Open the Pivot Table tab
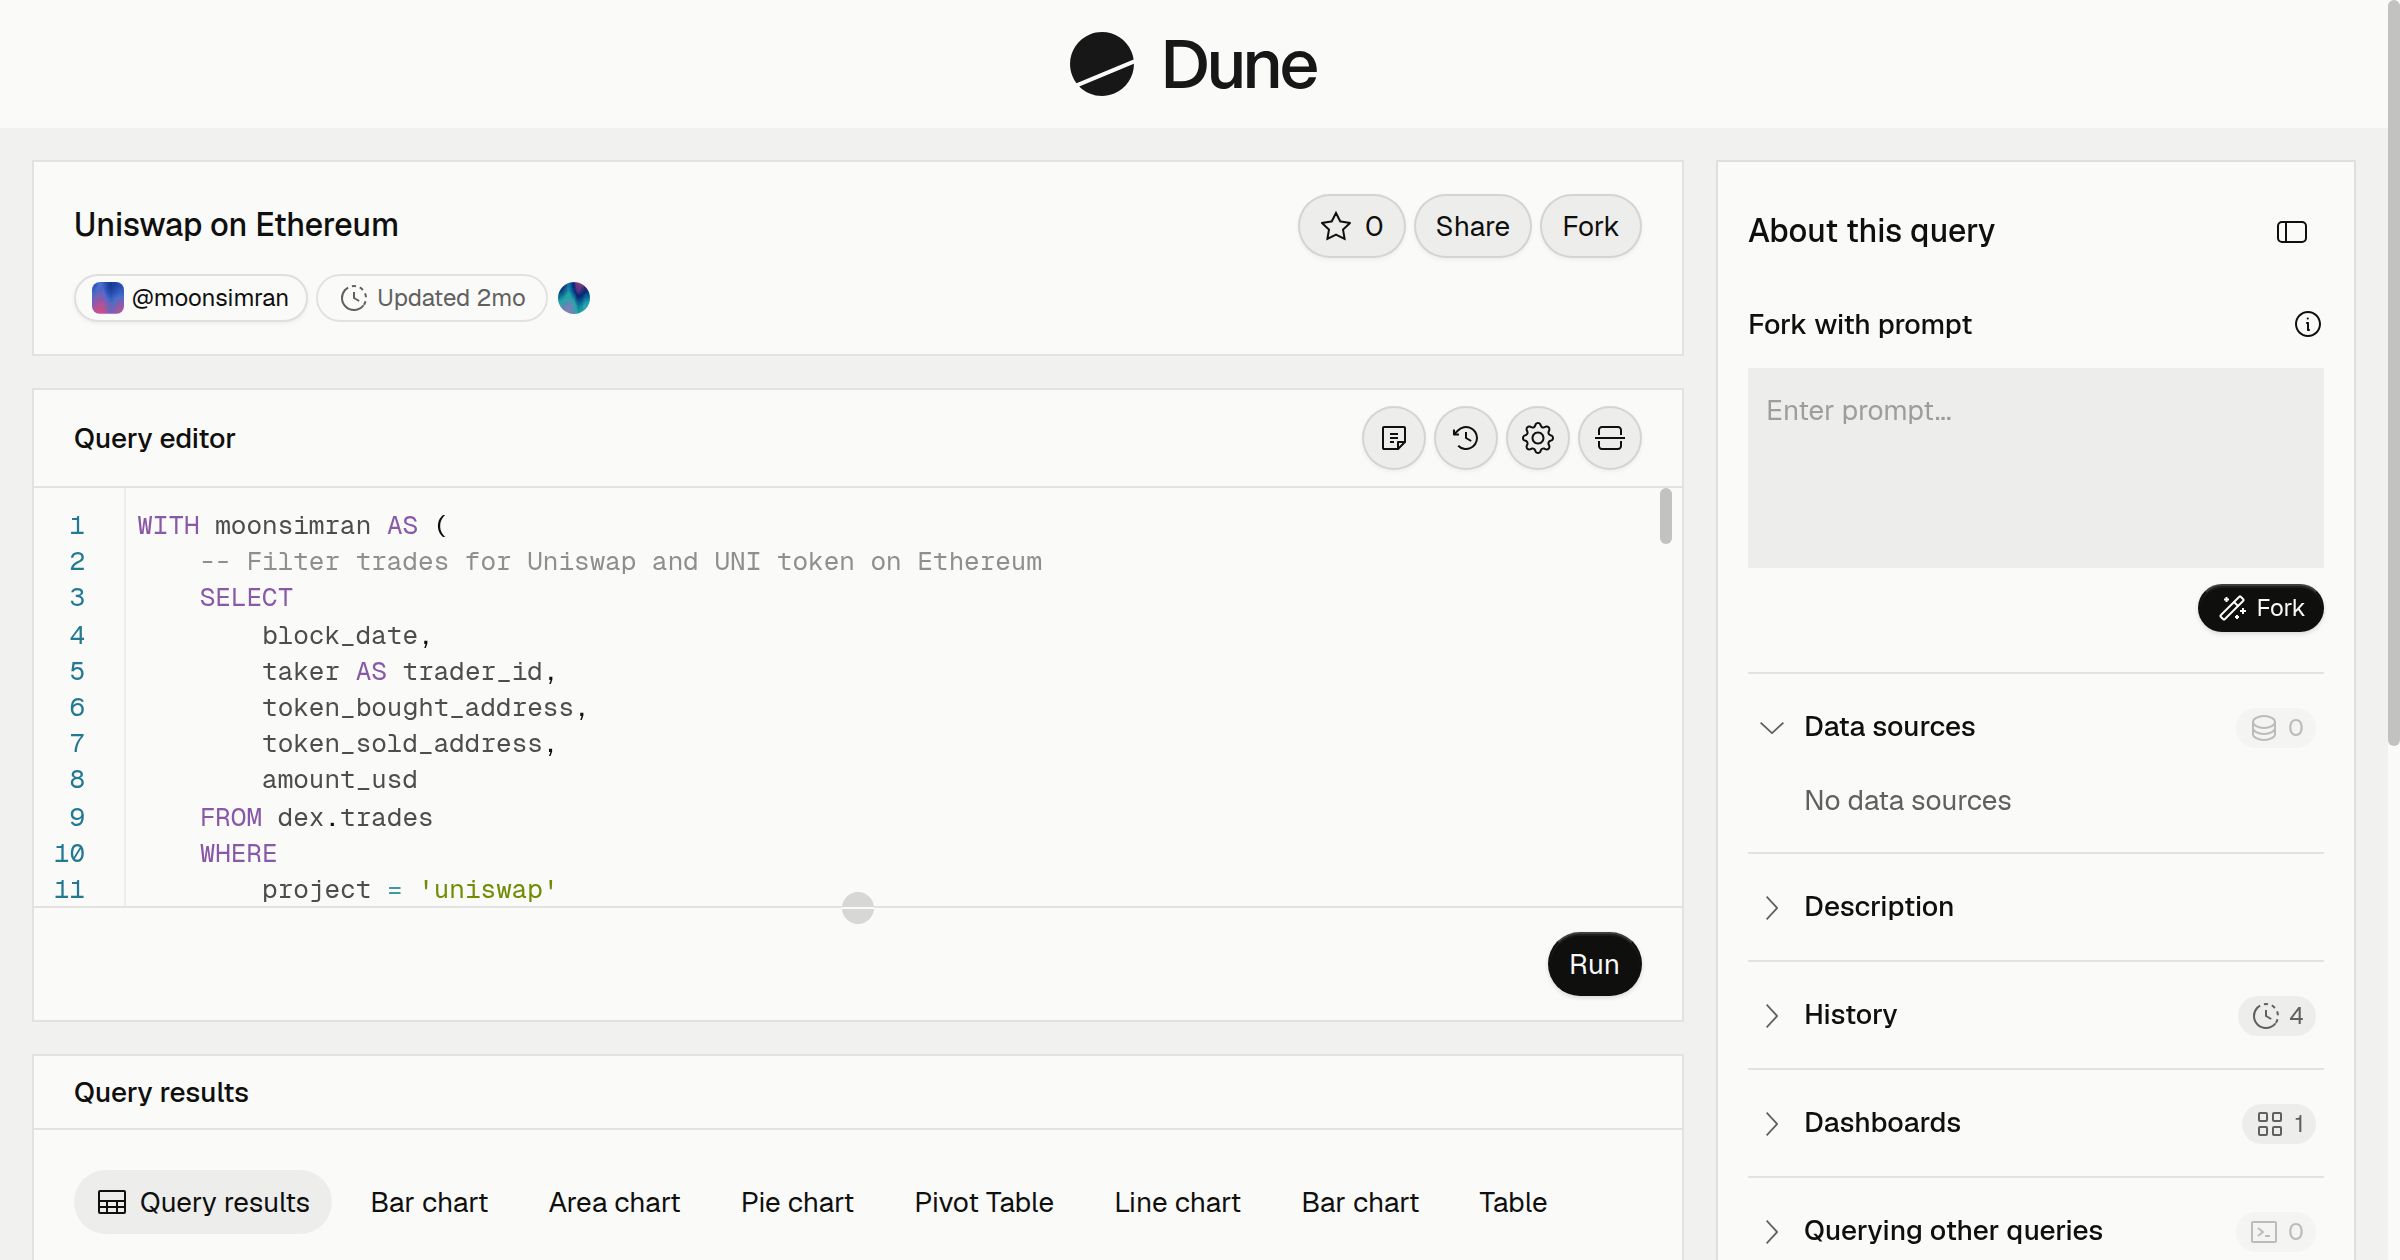The height and width of the screenshot is (1260, 2400). pos(984,1202)
